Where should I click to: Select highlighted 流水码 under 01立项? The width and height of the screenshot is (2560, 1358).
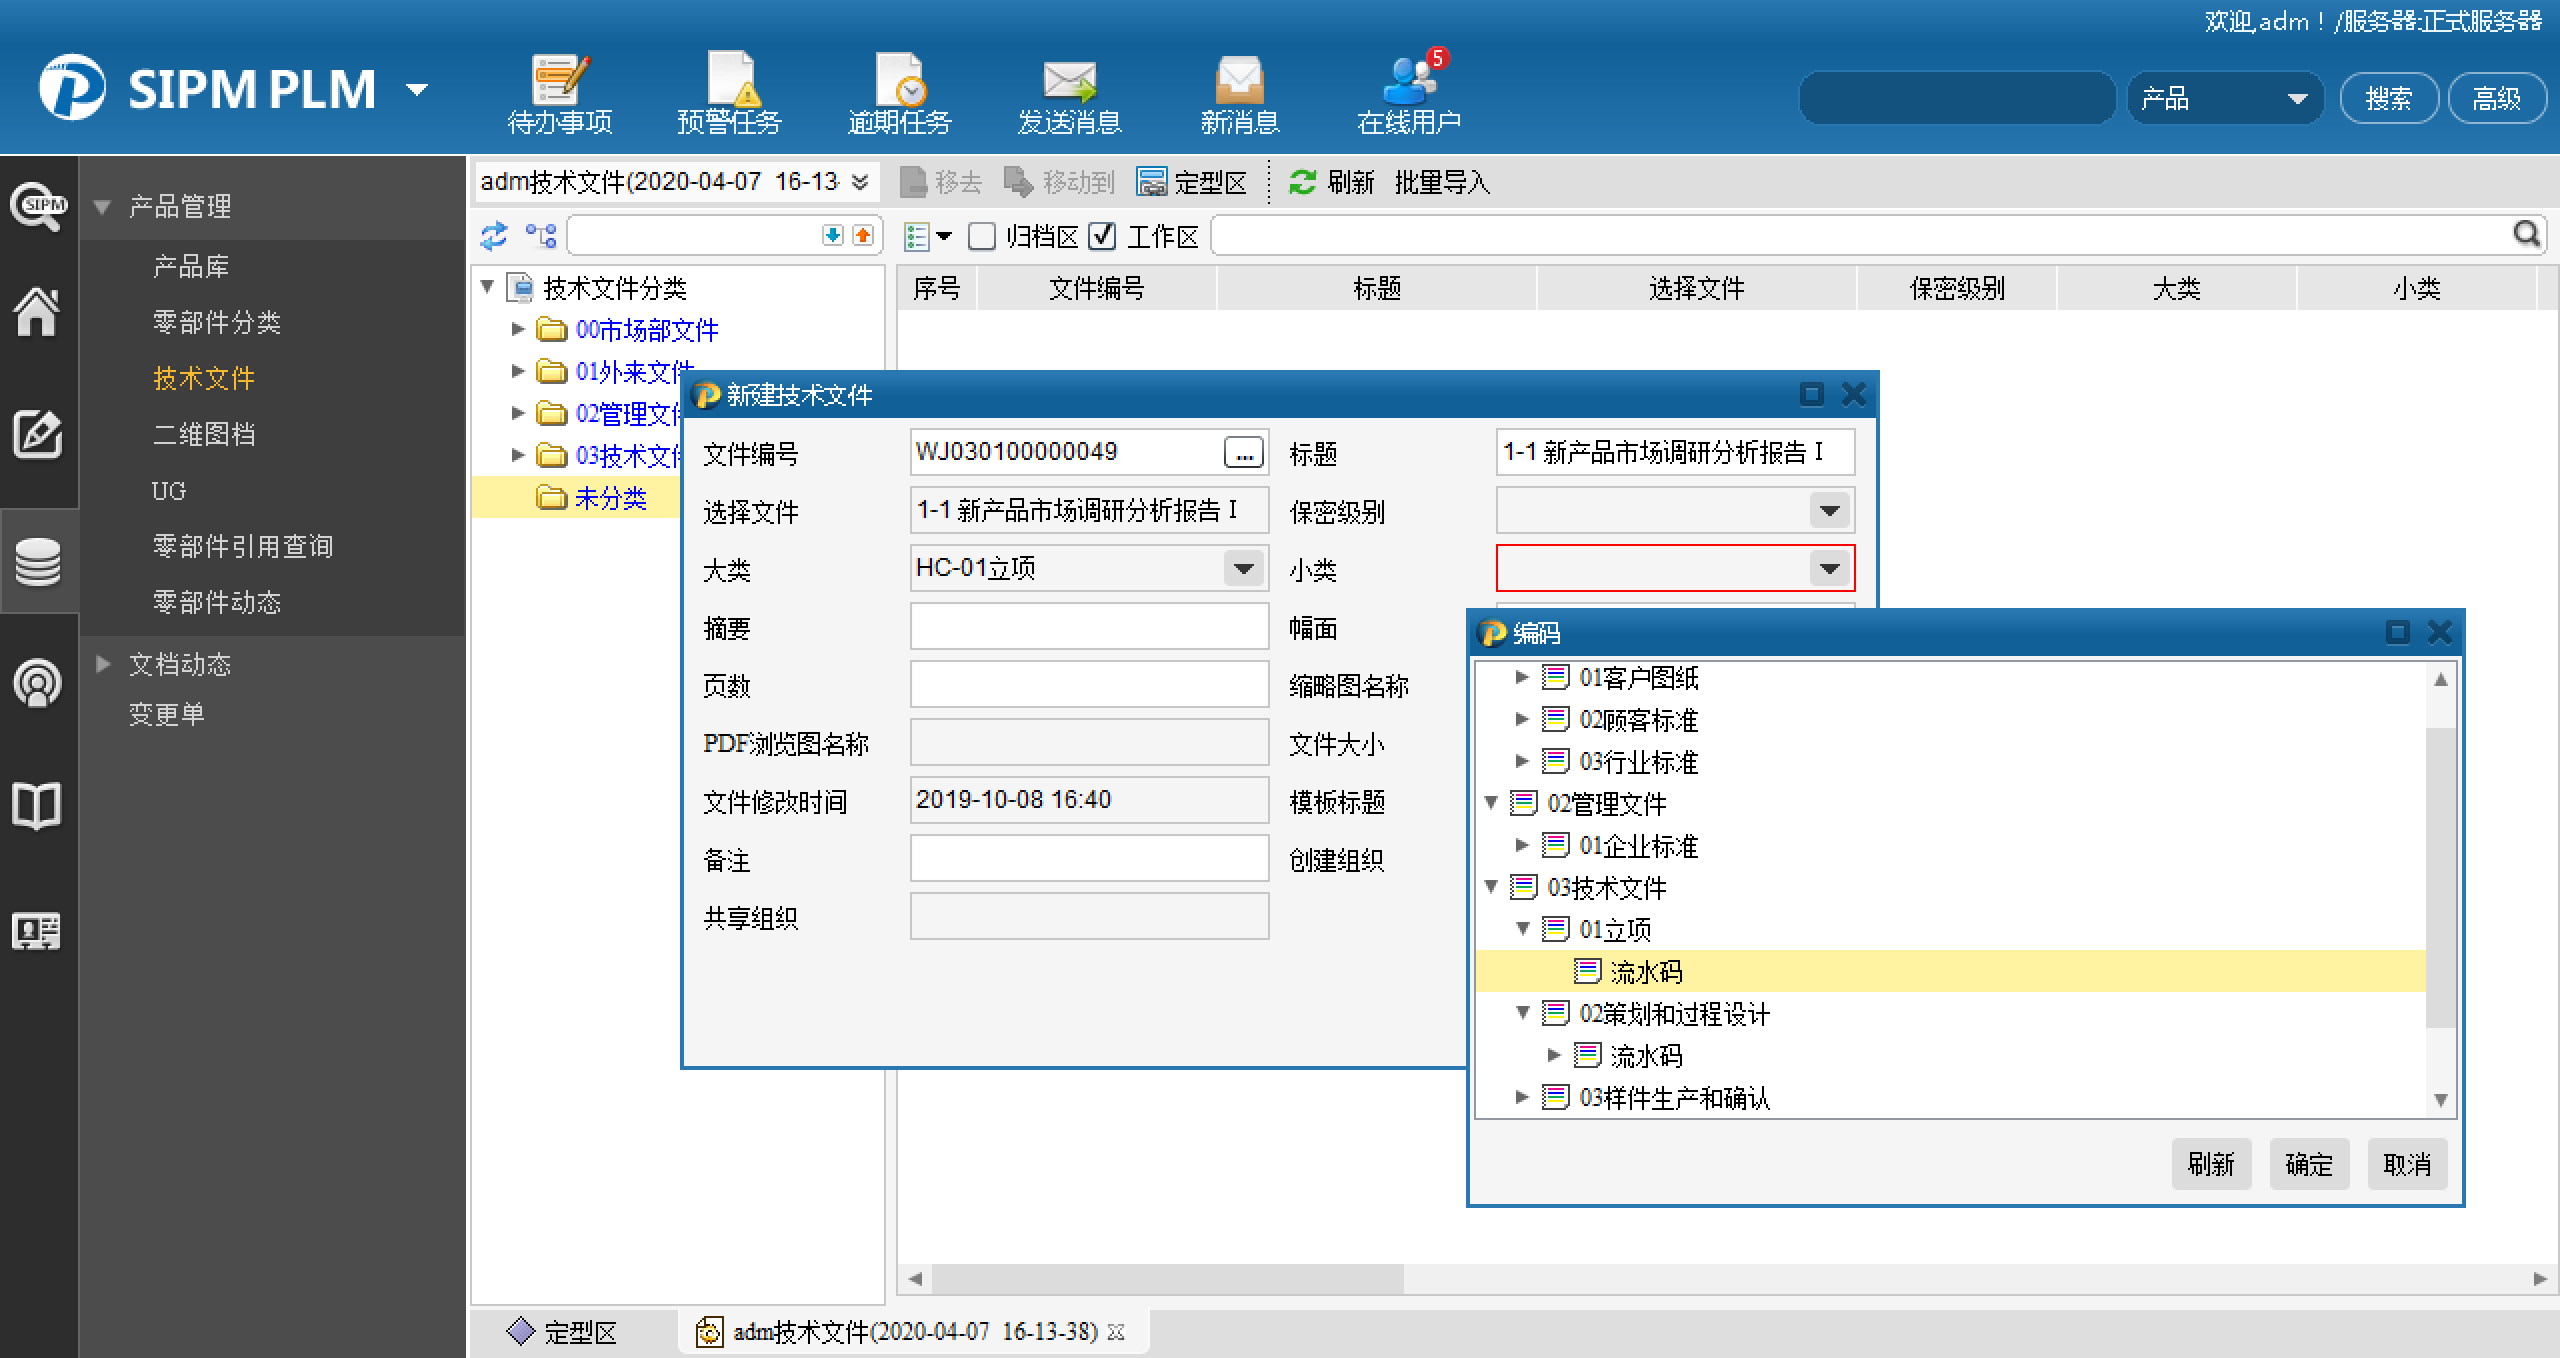[x=1647, y=971]
